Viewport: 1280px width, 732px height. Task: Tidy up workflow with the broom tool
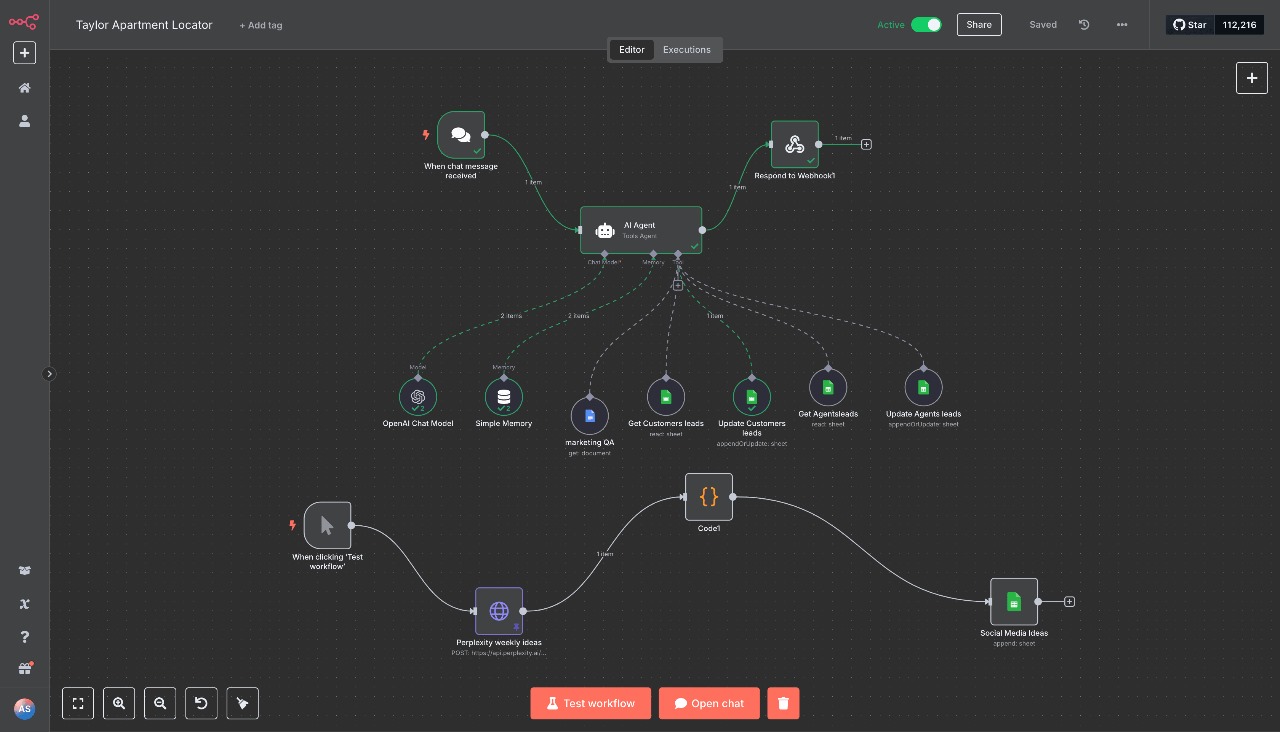click(242, 703)
